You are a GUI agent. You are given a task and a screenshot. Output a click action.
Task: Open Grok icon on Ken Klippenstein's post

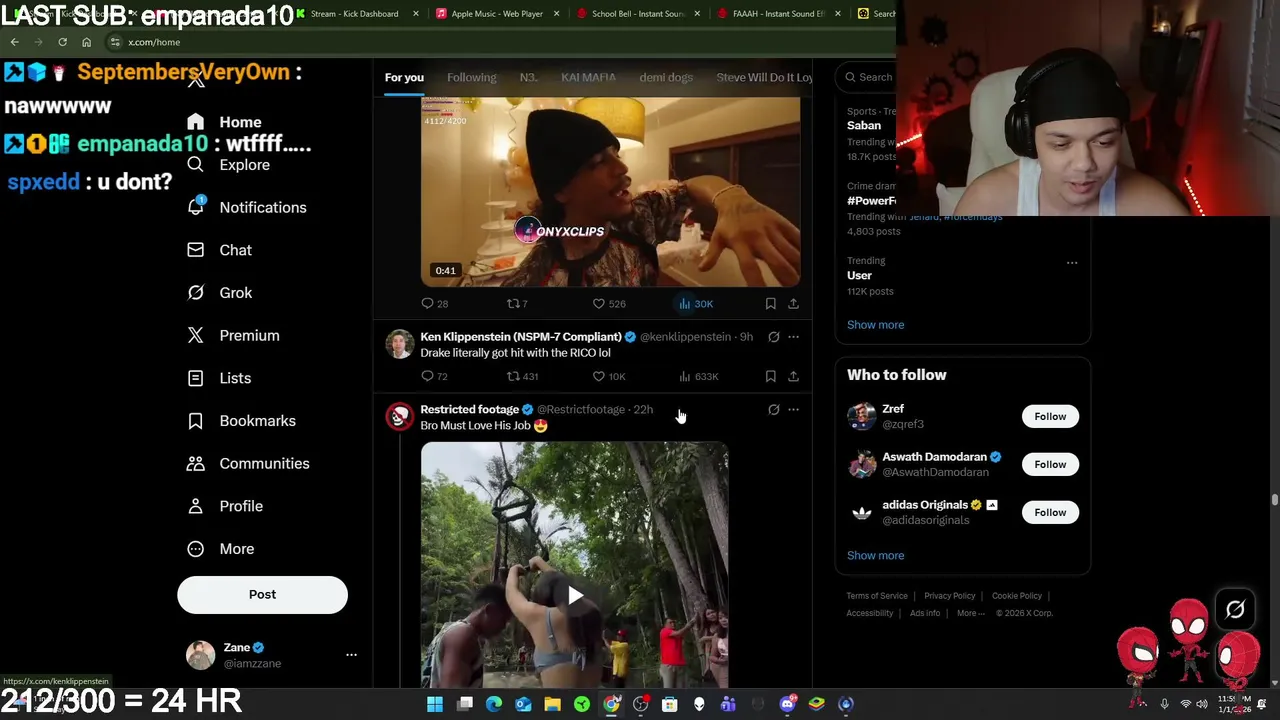pos(773,337)
